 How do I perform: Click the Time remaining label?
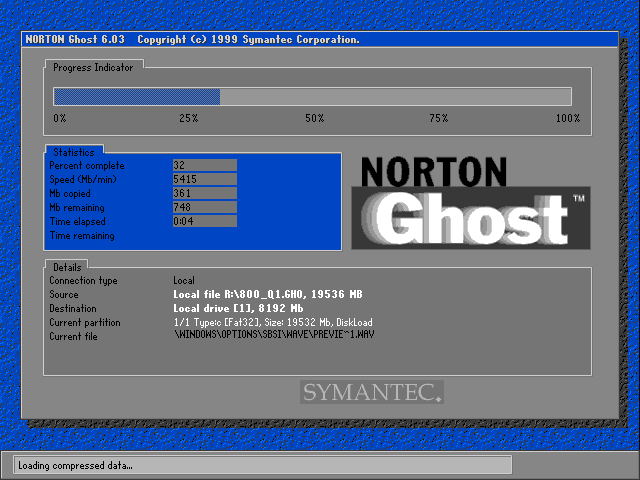82,236
